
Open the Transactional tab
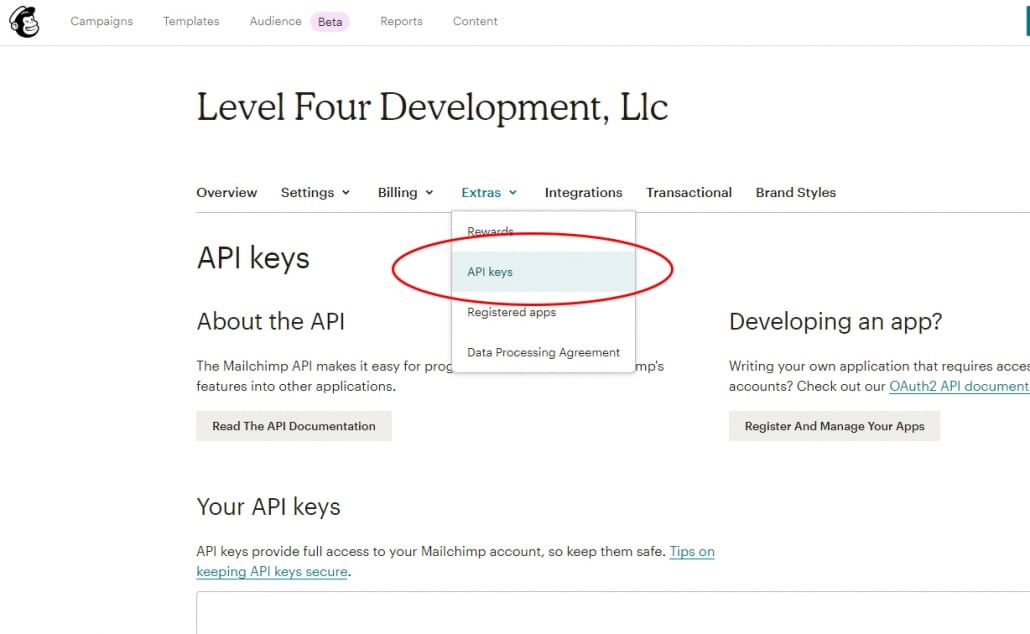[688, 192]
